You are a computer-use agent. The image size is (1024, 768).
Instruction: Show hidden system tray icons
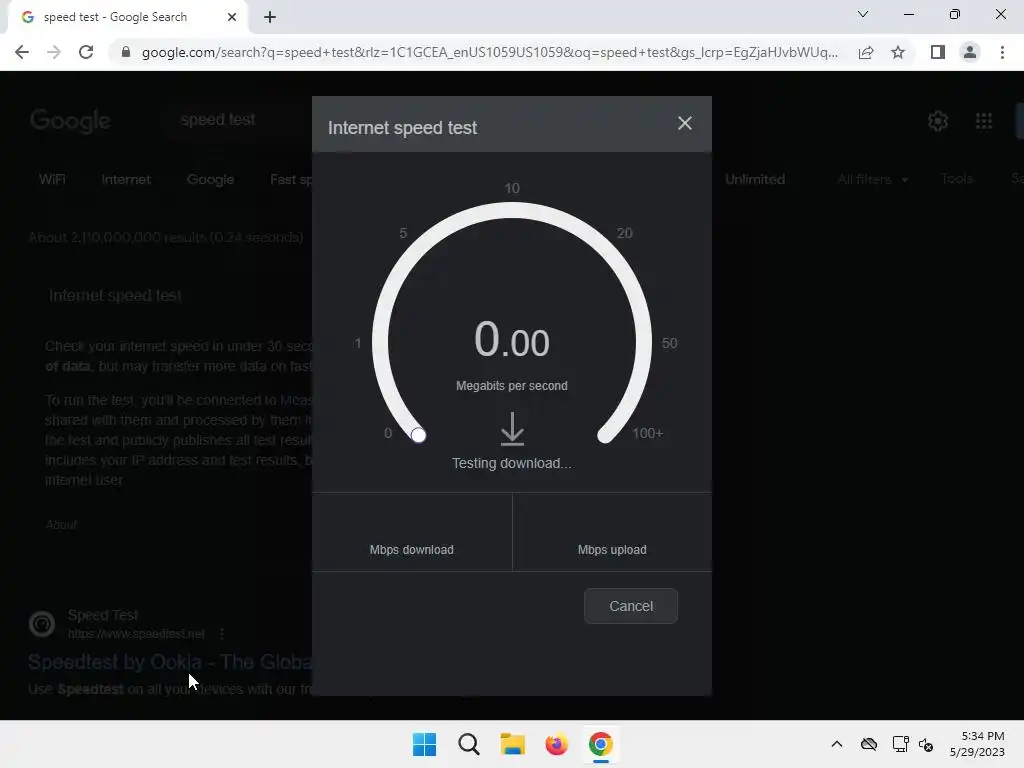pyautogui.click(x=837, y=744)
